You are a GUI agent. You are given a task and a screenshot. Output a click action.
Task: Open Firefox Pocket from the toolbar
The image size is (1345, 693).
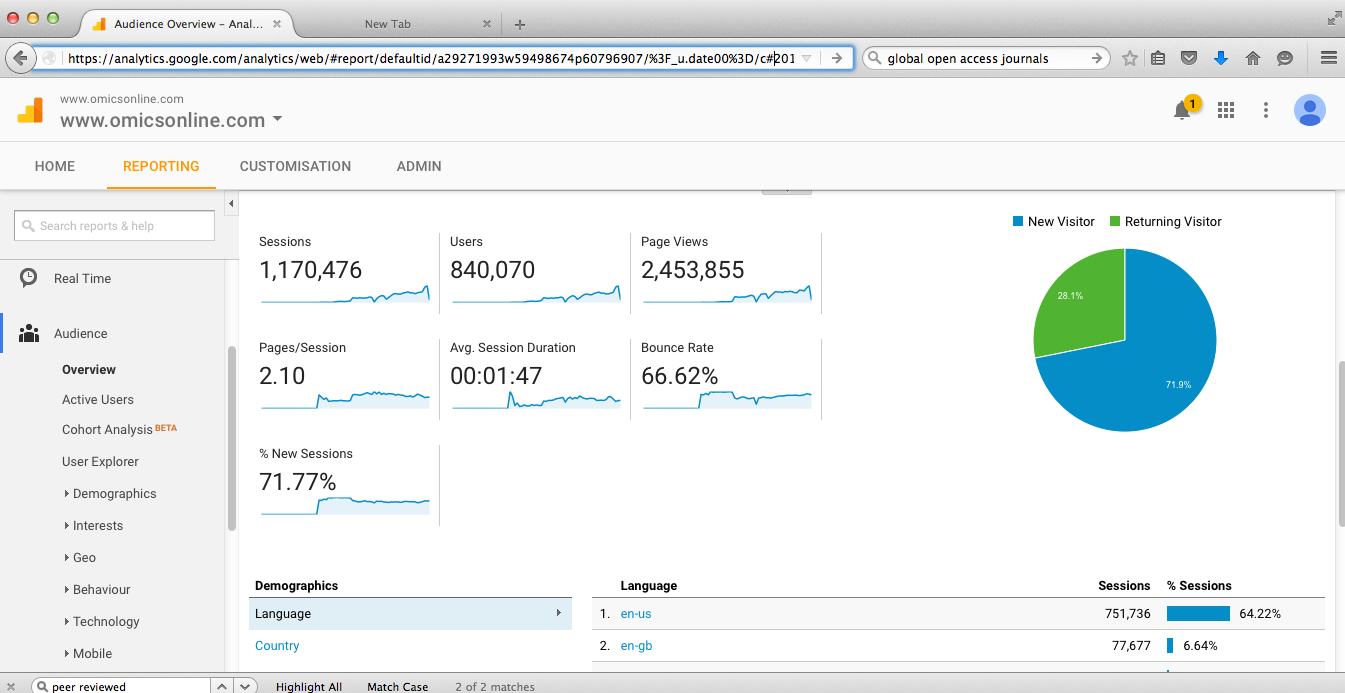coord(1189,58)
